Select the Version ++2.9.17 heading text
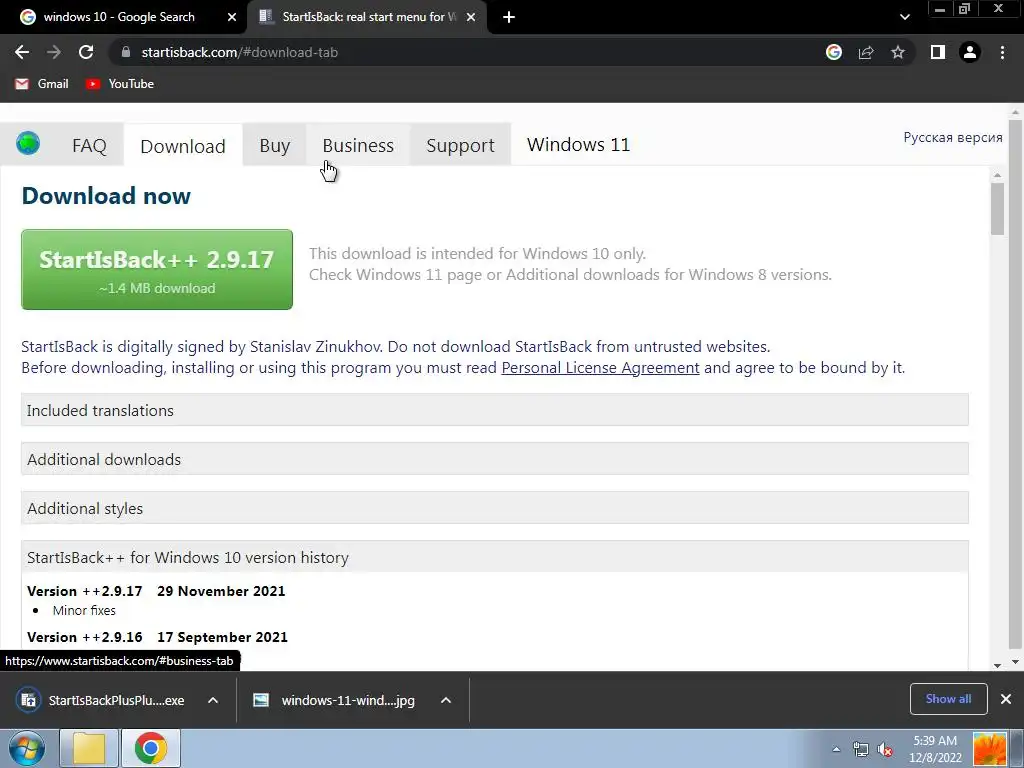 pyautogui.click(x=156, y=591)
